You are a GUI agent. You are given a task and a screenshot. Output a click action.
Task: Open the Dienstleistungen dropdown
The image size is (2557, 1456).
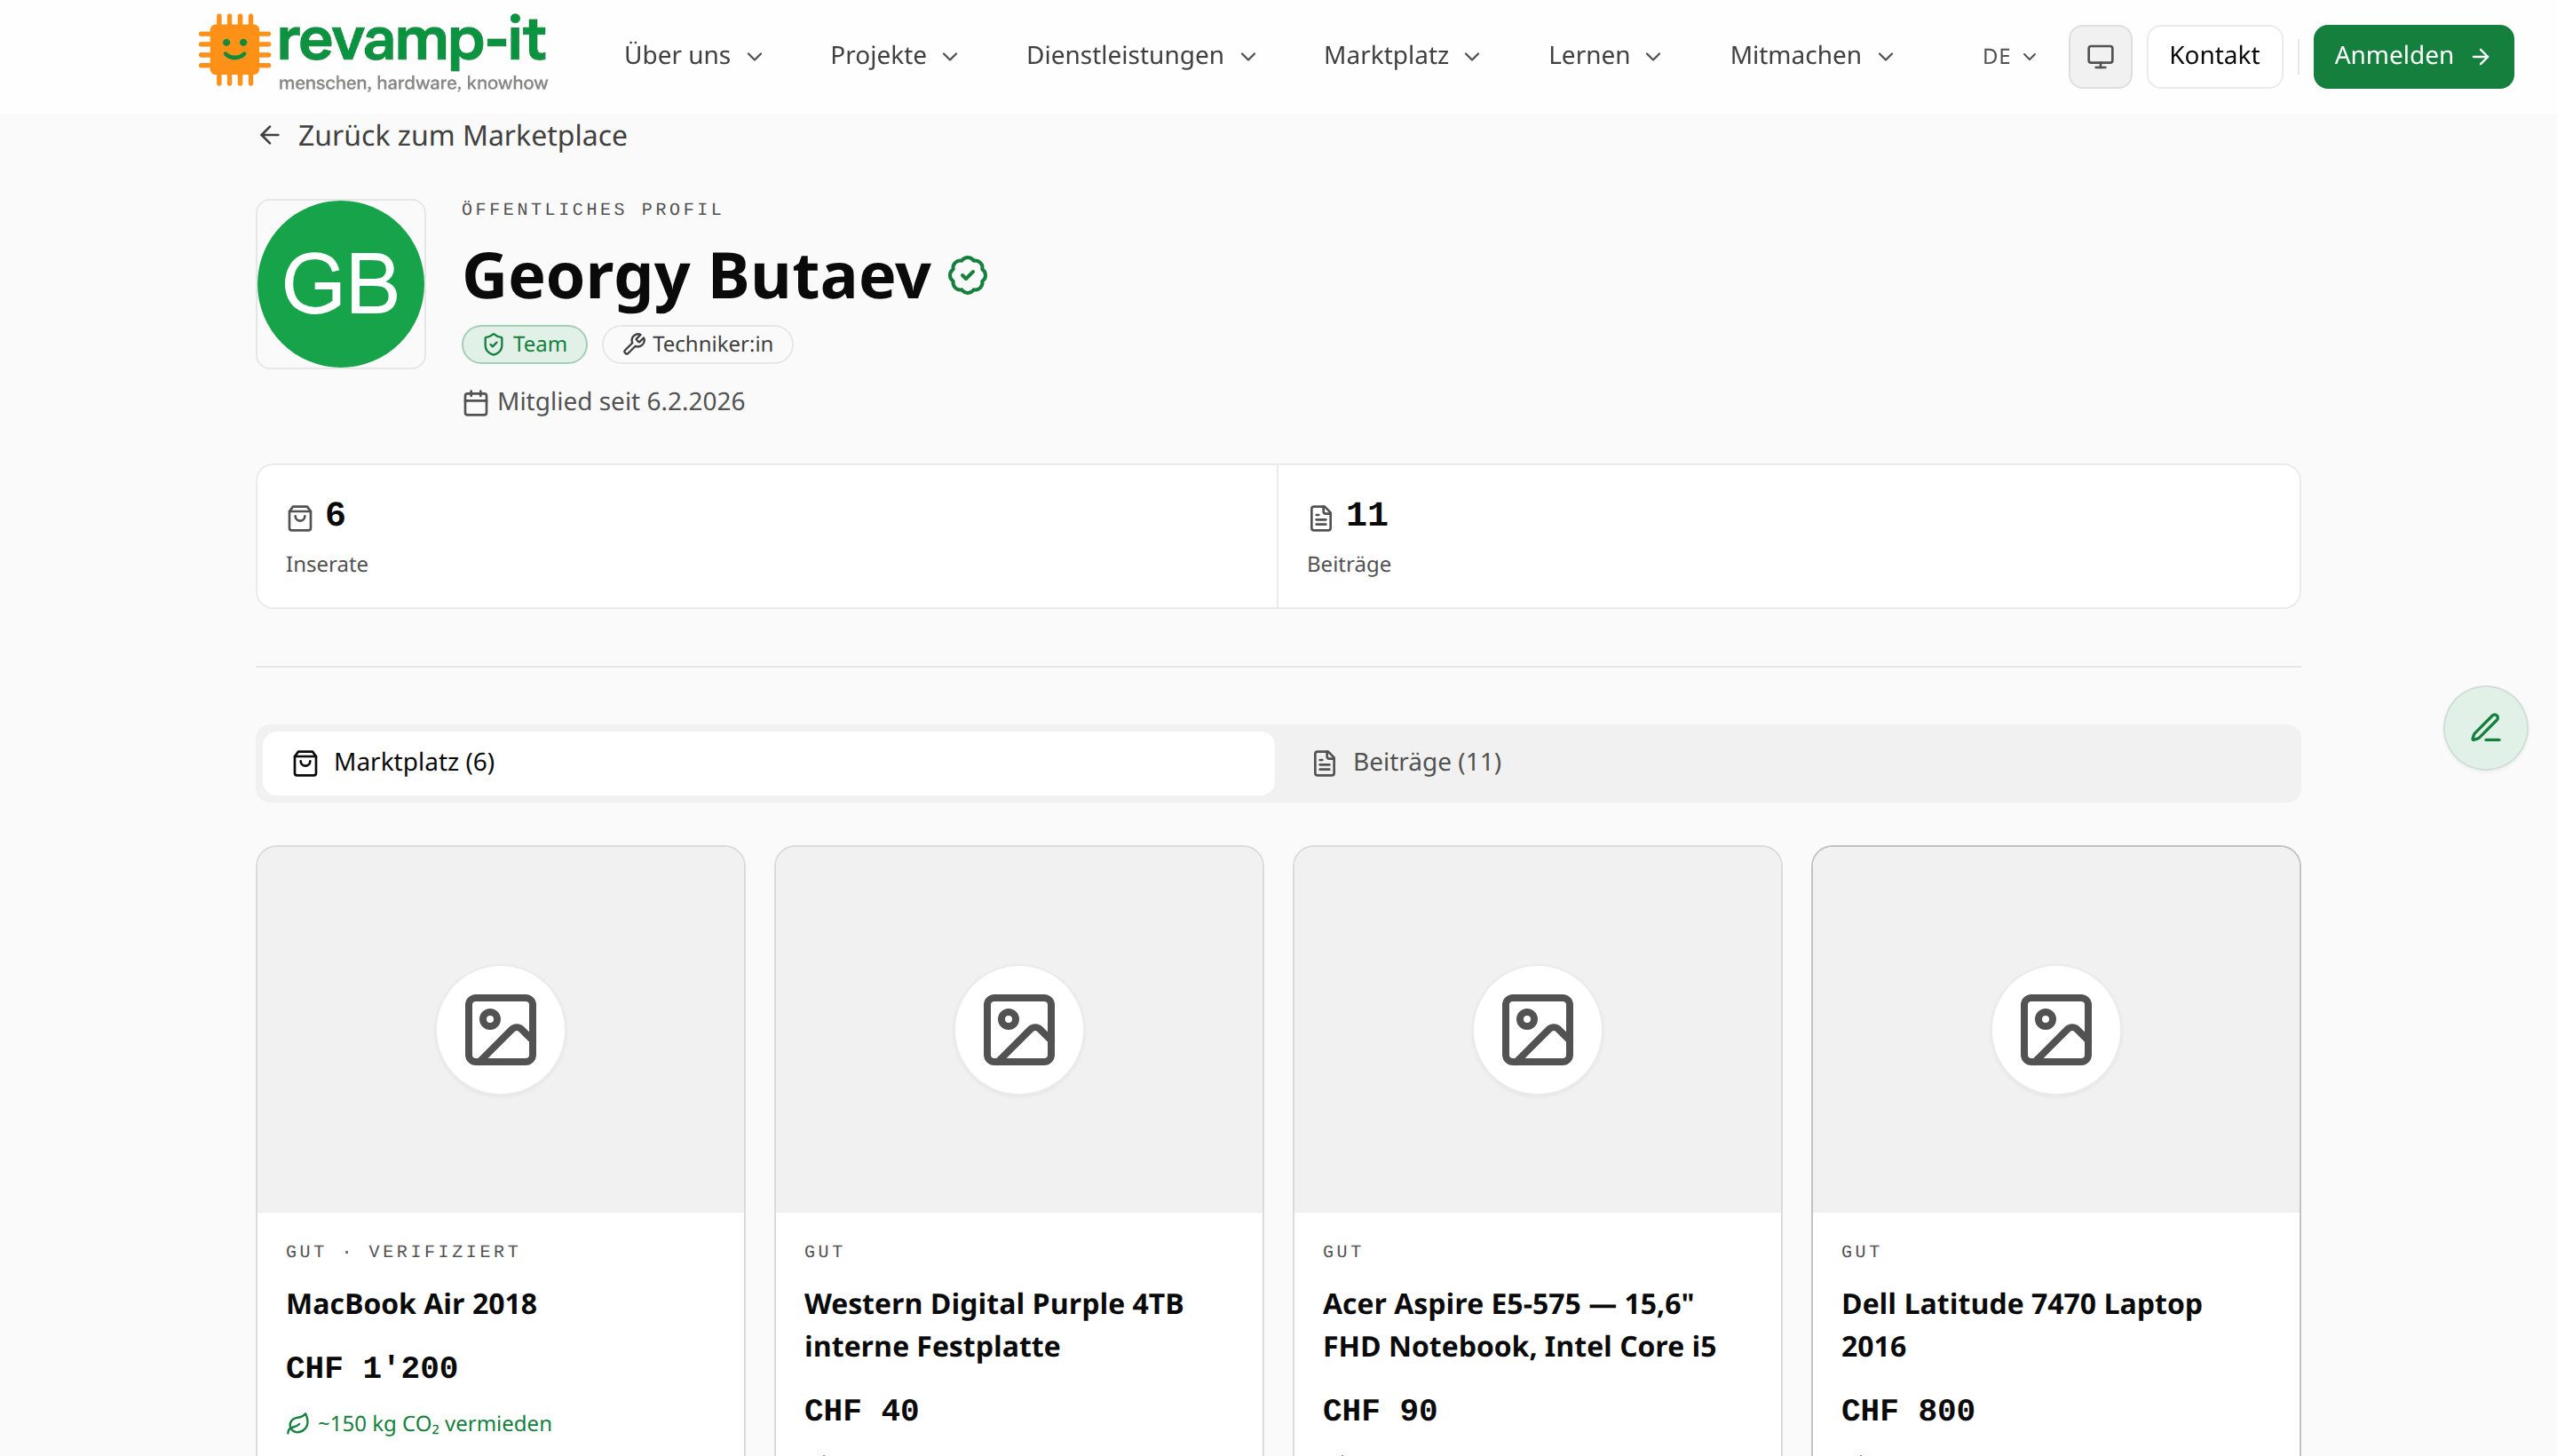[x=1142, y=56]
